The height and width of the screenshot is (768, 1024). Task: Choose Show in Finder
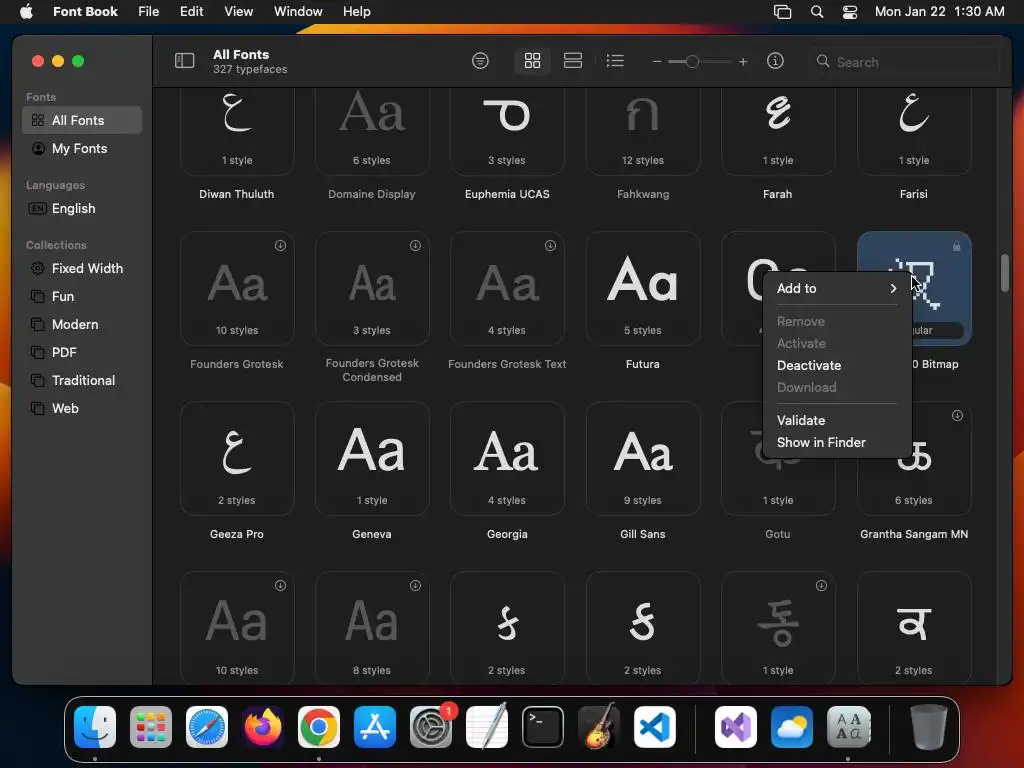tap(837, 443)
